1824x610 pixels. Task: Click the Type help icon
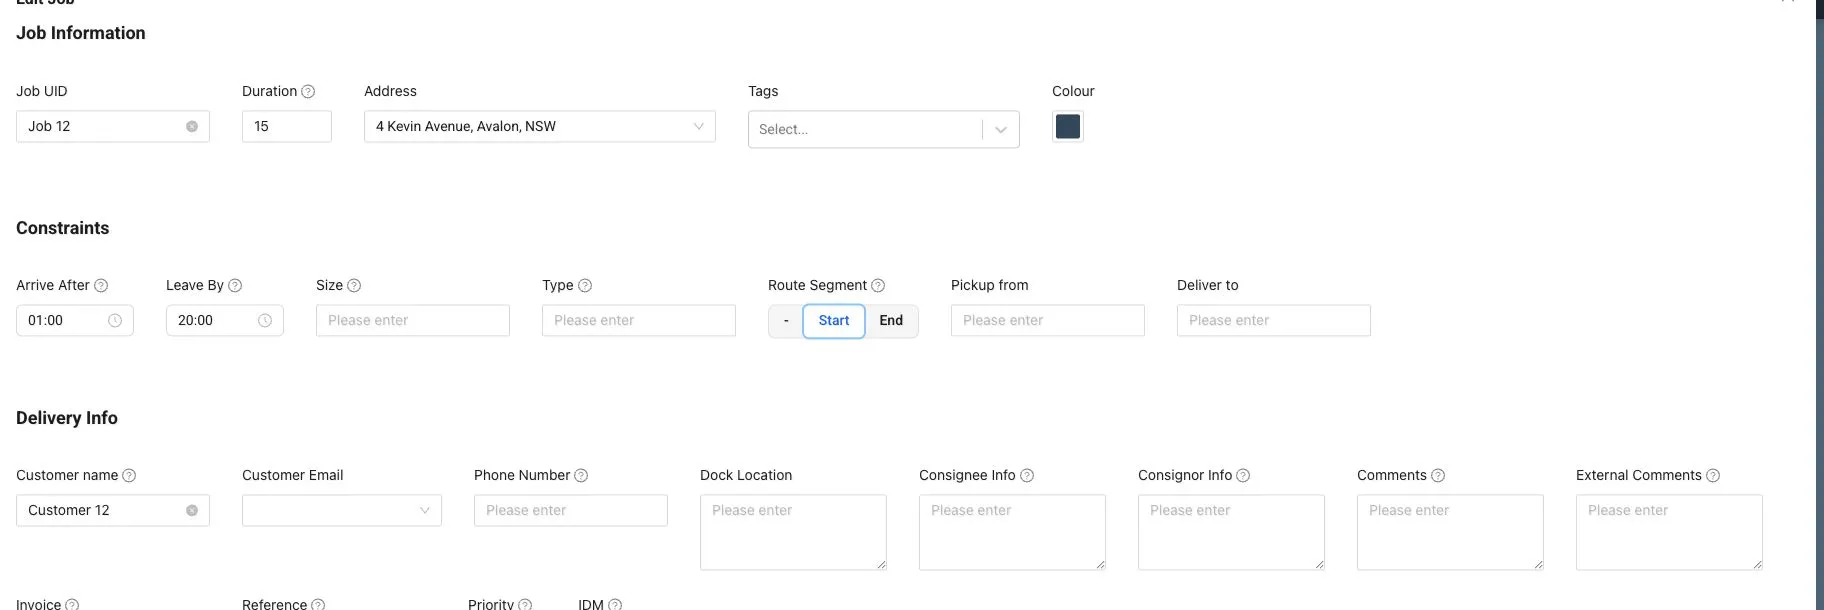coord(585,285)
